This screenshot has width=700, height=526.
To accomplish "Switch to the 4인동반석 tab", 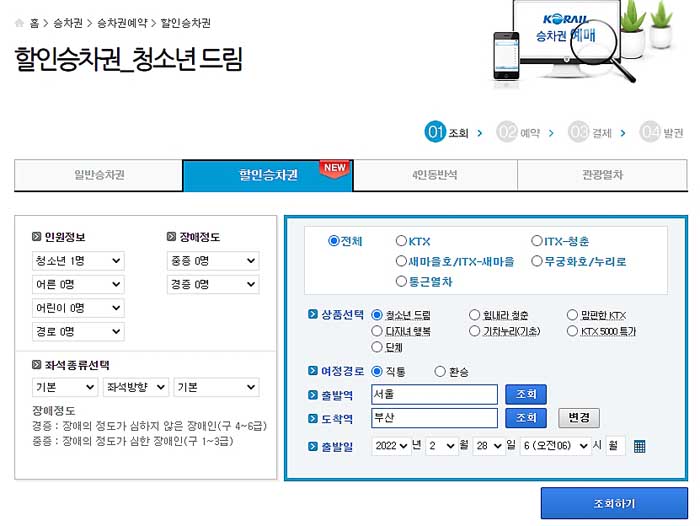I will click(435, 175).
